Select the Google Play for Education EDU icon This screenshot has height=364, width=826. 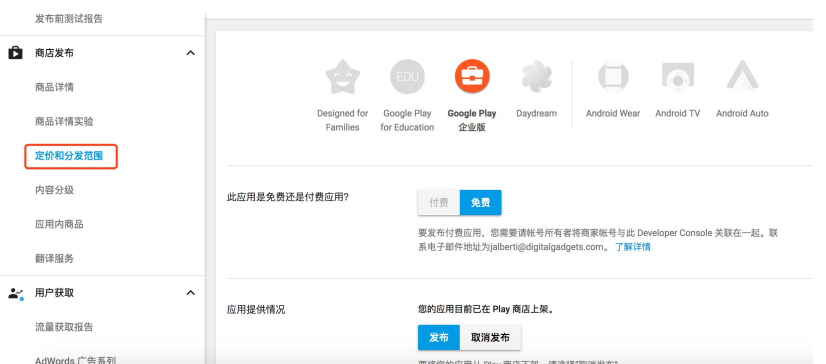407,77
